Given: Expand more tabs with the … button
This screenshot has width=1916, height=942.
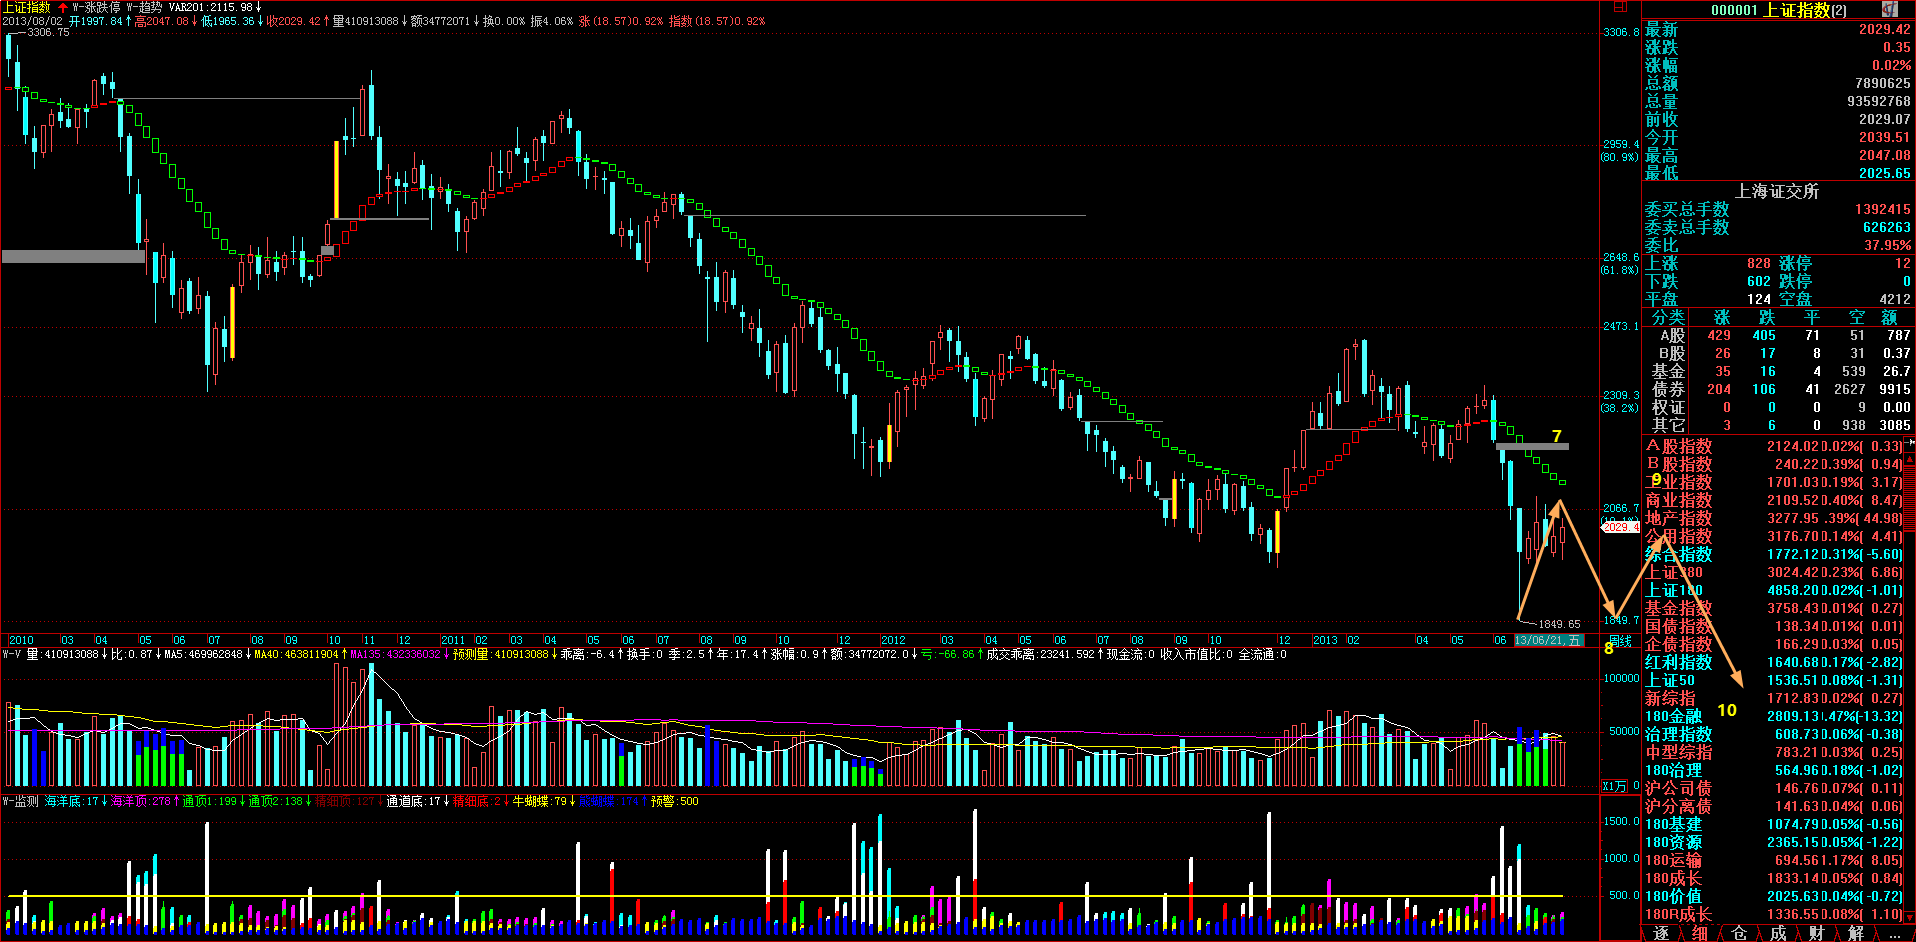Looking at the screenshot, I should [x=1894, y=933].
